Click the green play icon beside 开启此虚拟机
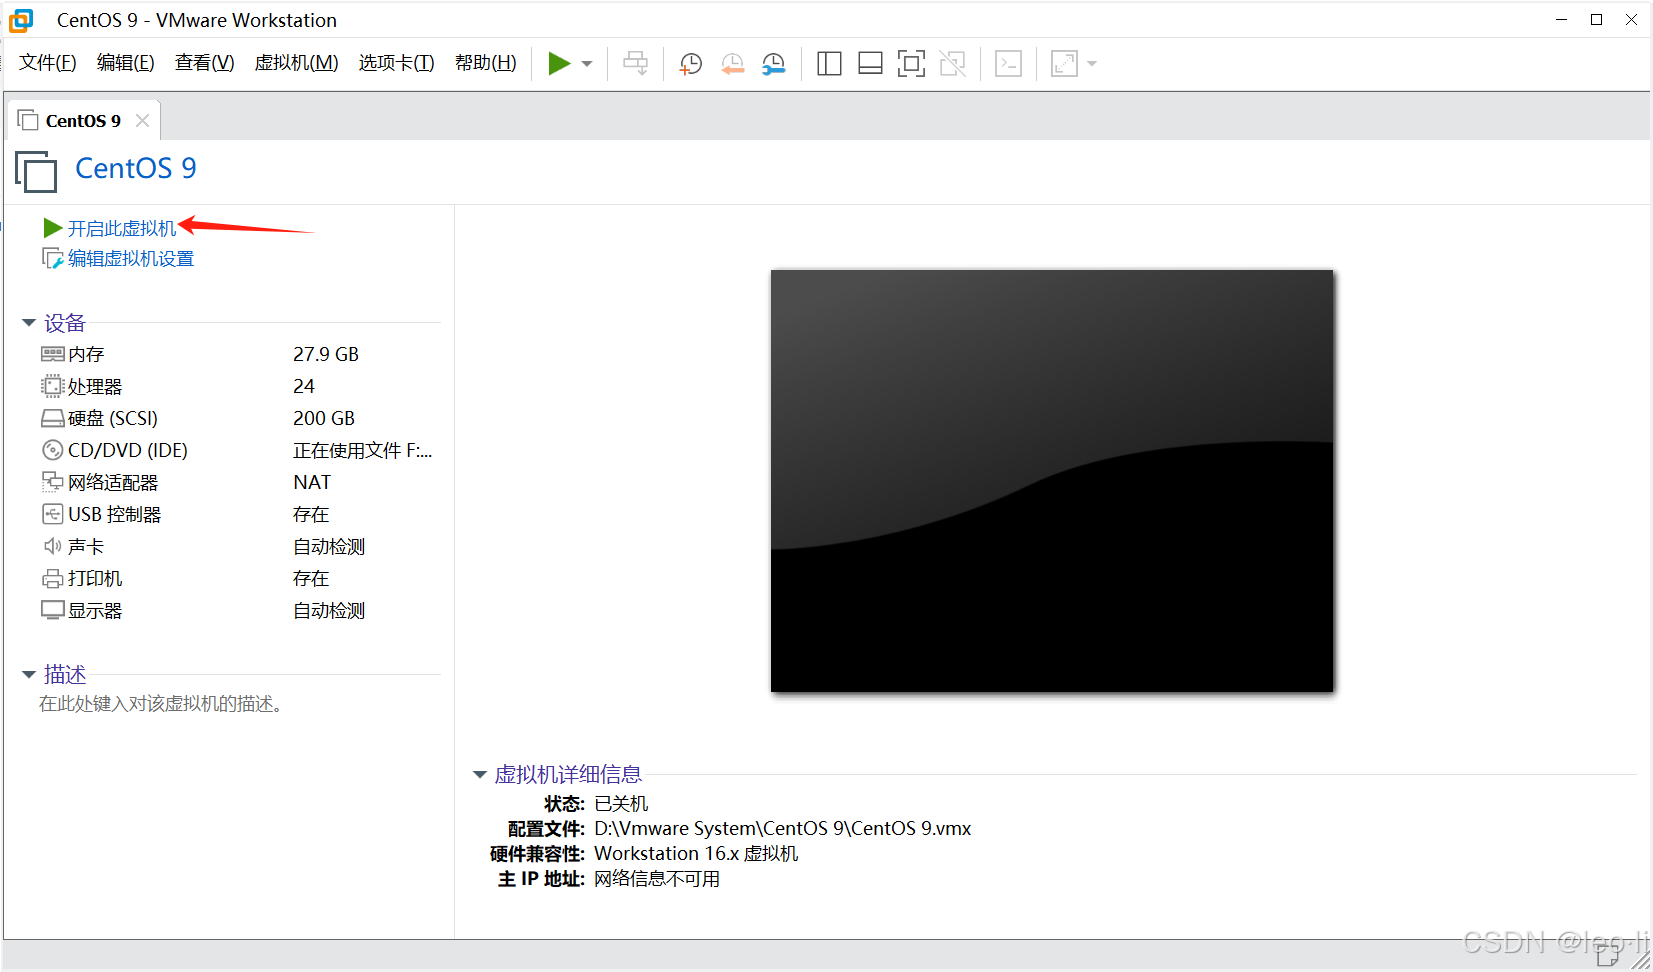Screen dimensions: 1653x972 53,229
